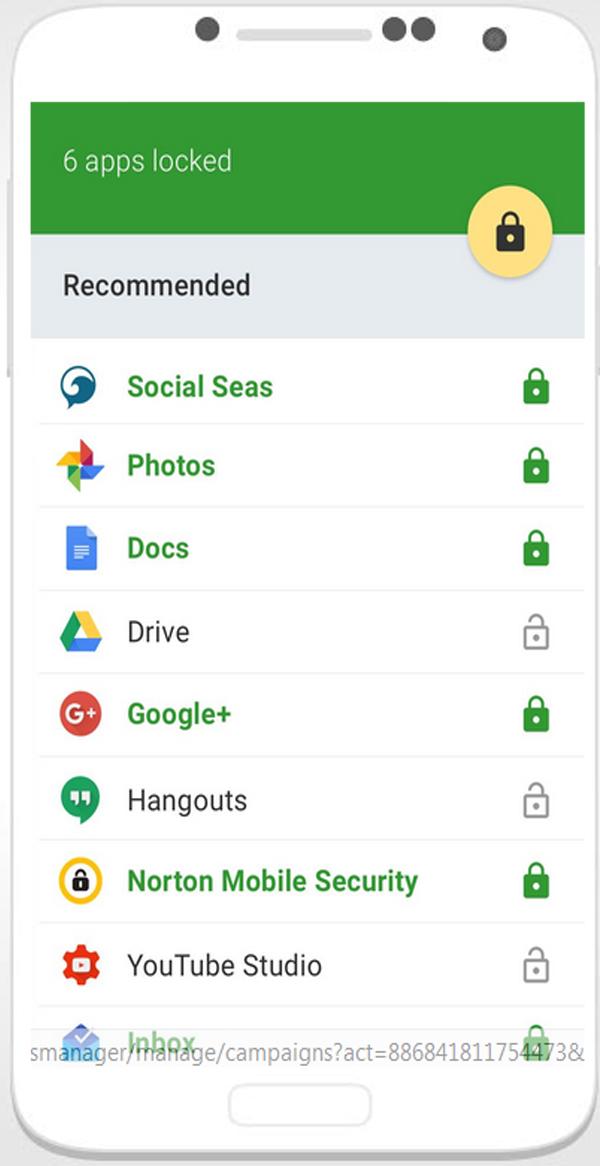Lock the YouTube Studio app
Screen dimensions: 600x1166
[x=536, y=965]
